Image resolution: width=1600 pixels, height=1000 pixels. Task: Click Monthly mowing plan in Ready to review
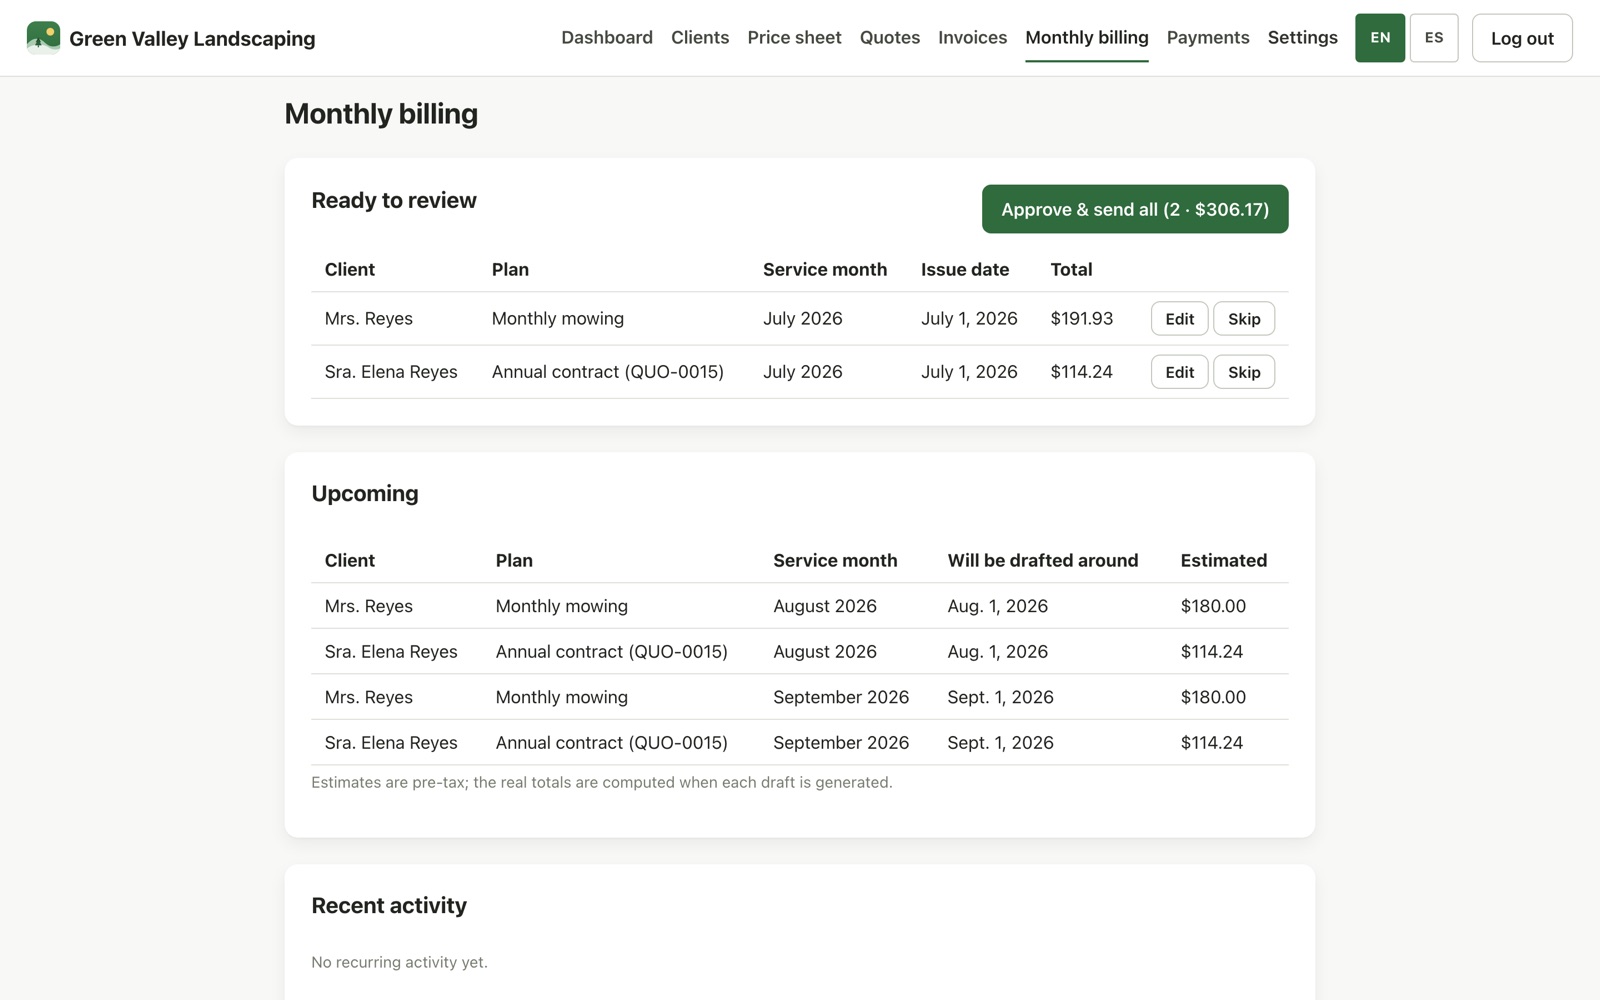coord(558,318)
